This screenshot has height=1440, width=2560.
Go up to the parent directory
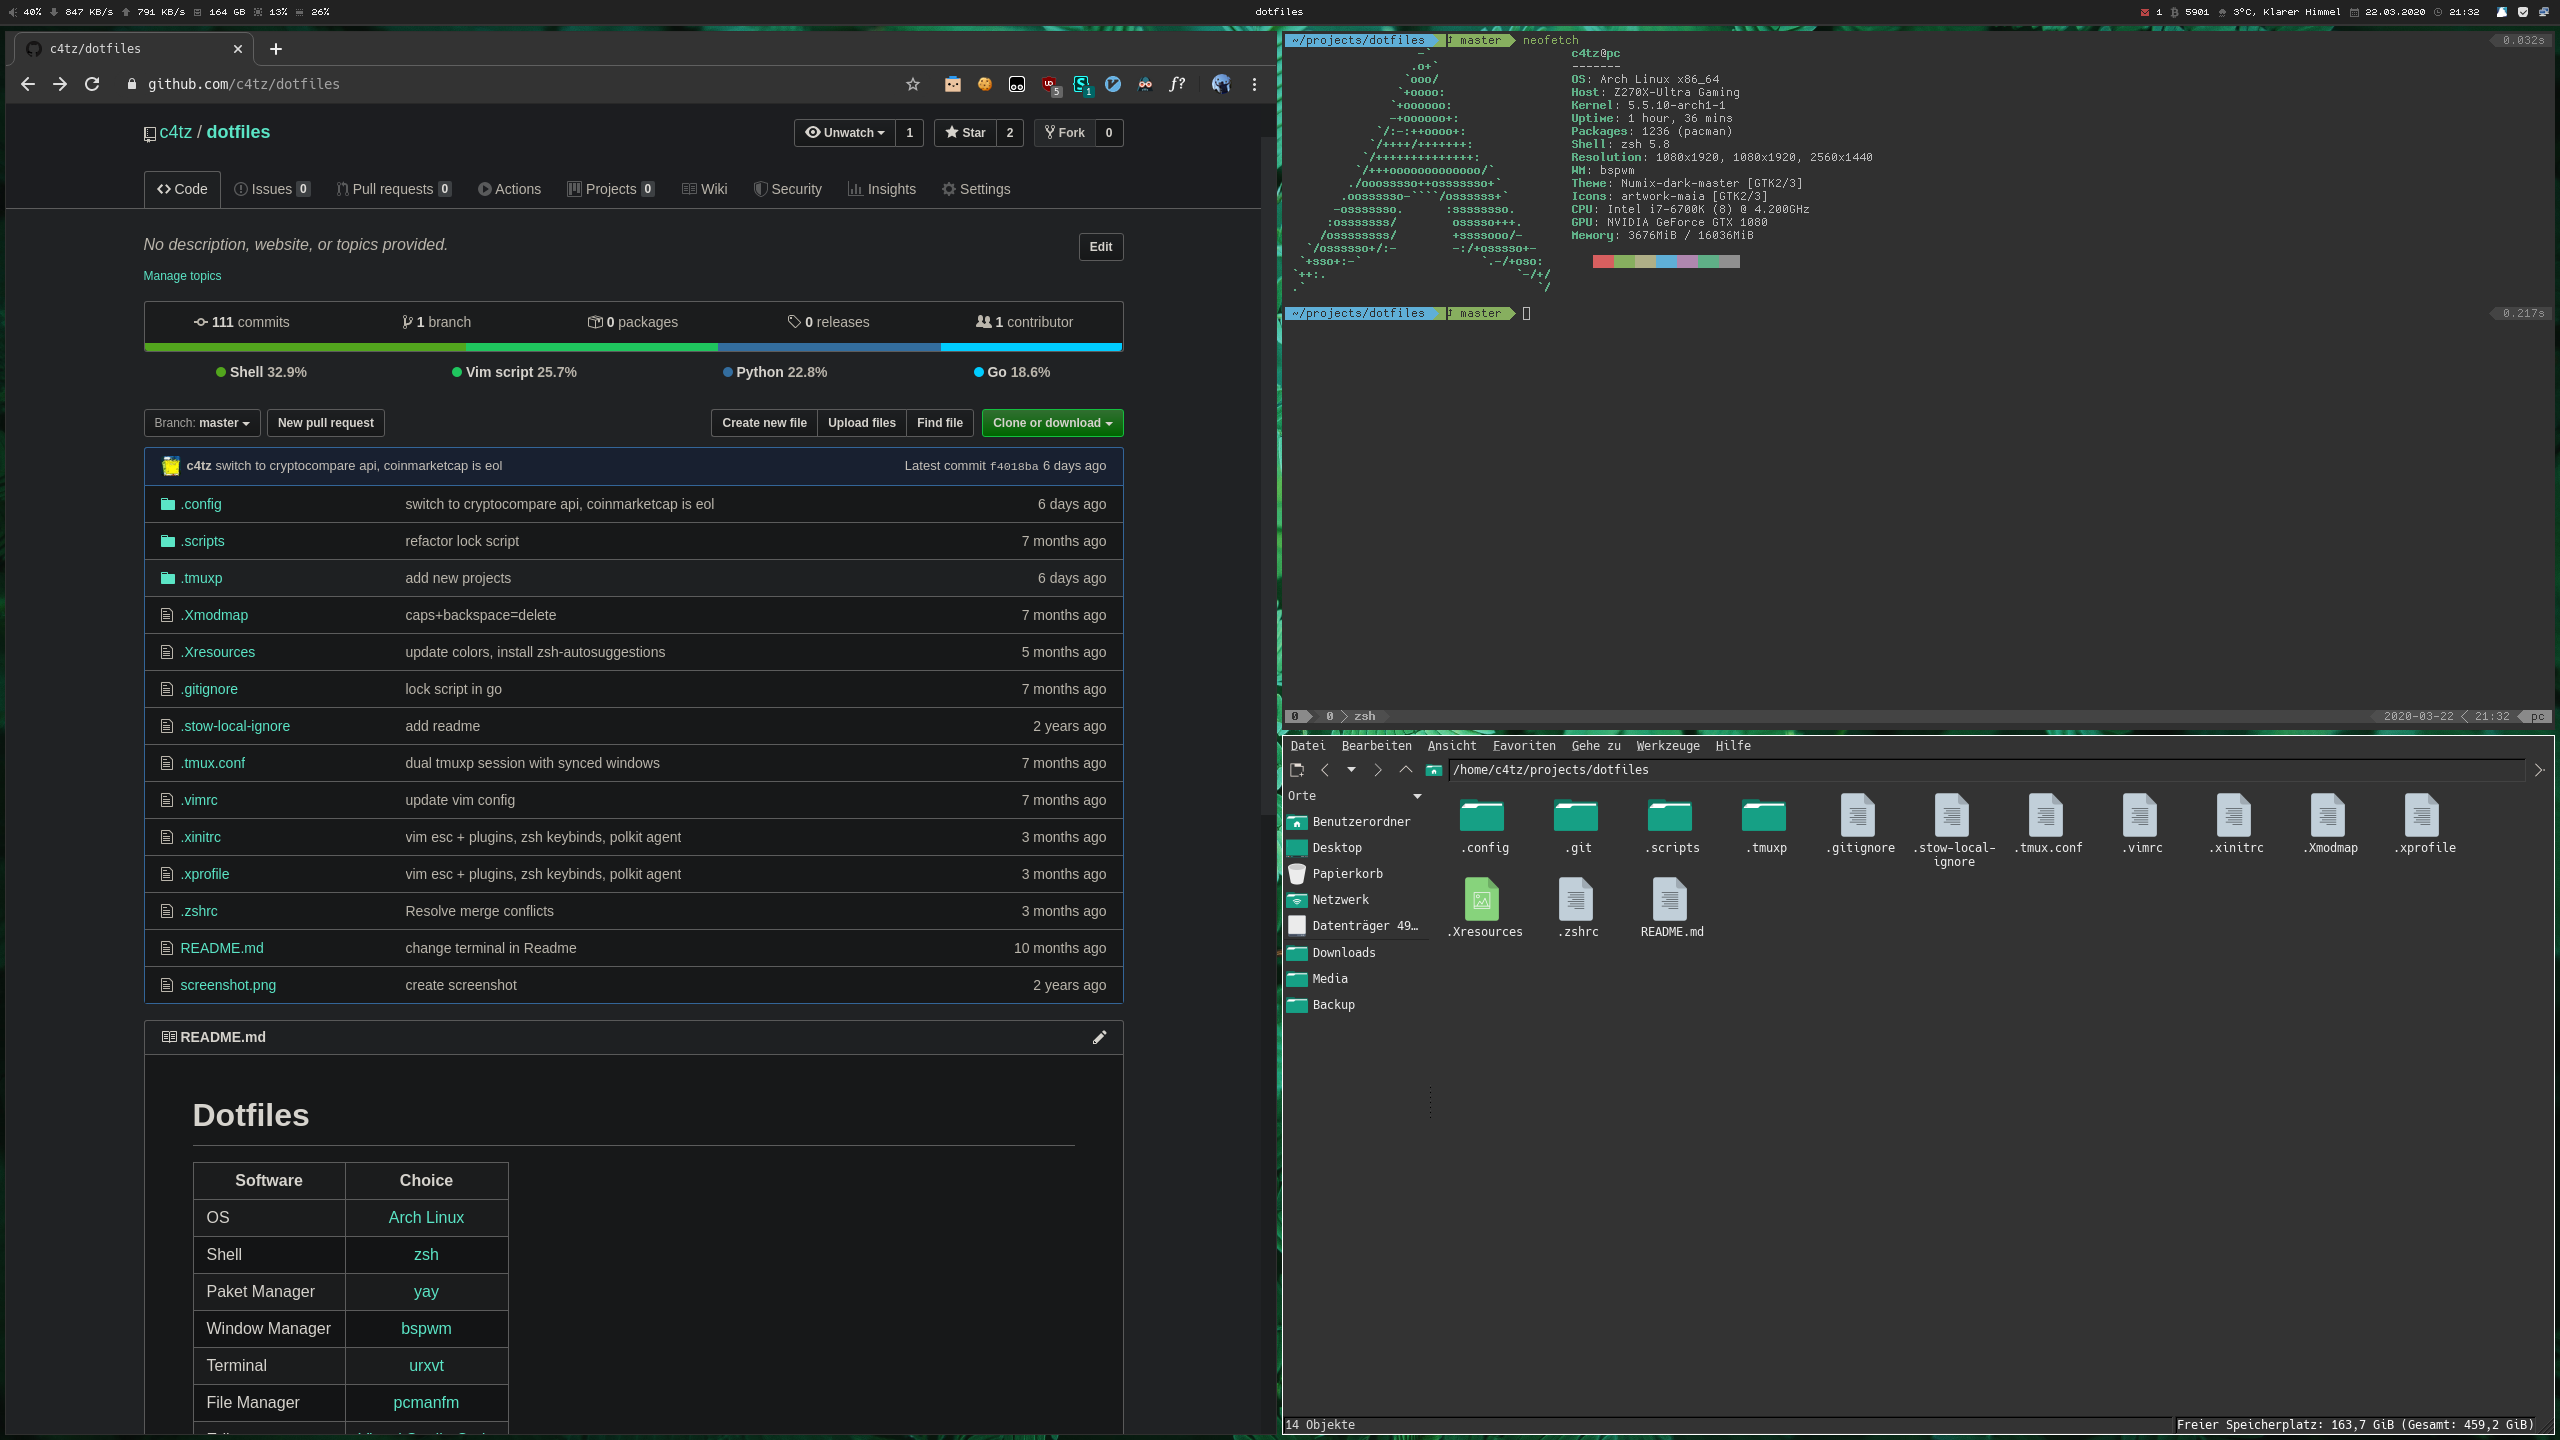click(x=1405, y=770)
